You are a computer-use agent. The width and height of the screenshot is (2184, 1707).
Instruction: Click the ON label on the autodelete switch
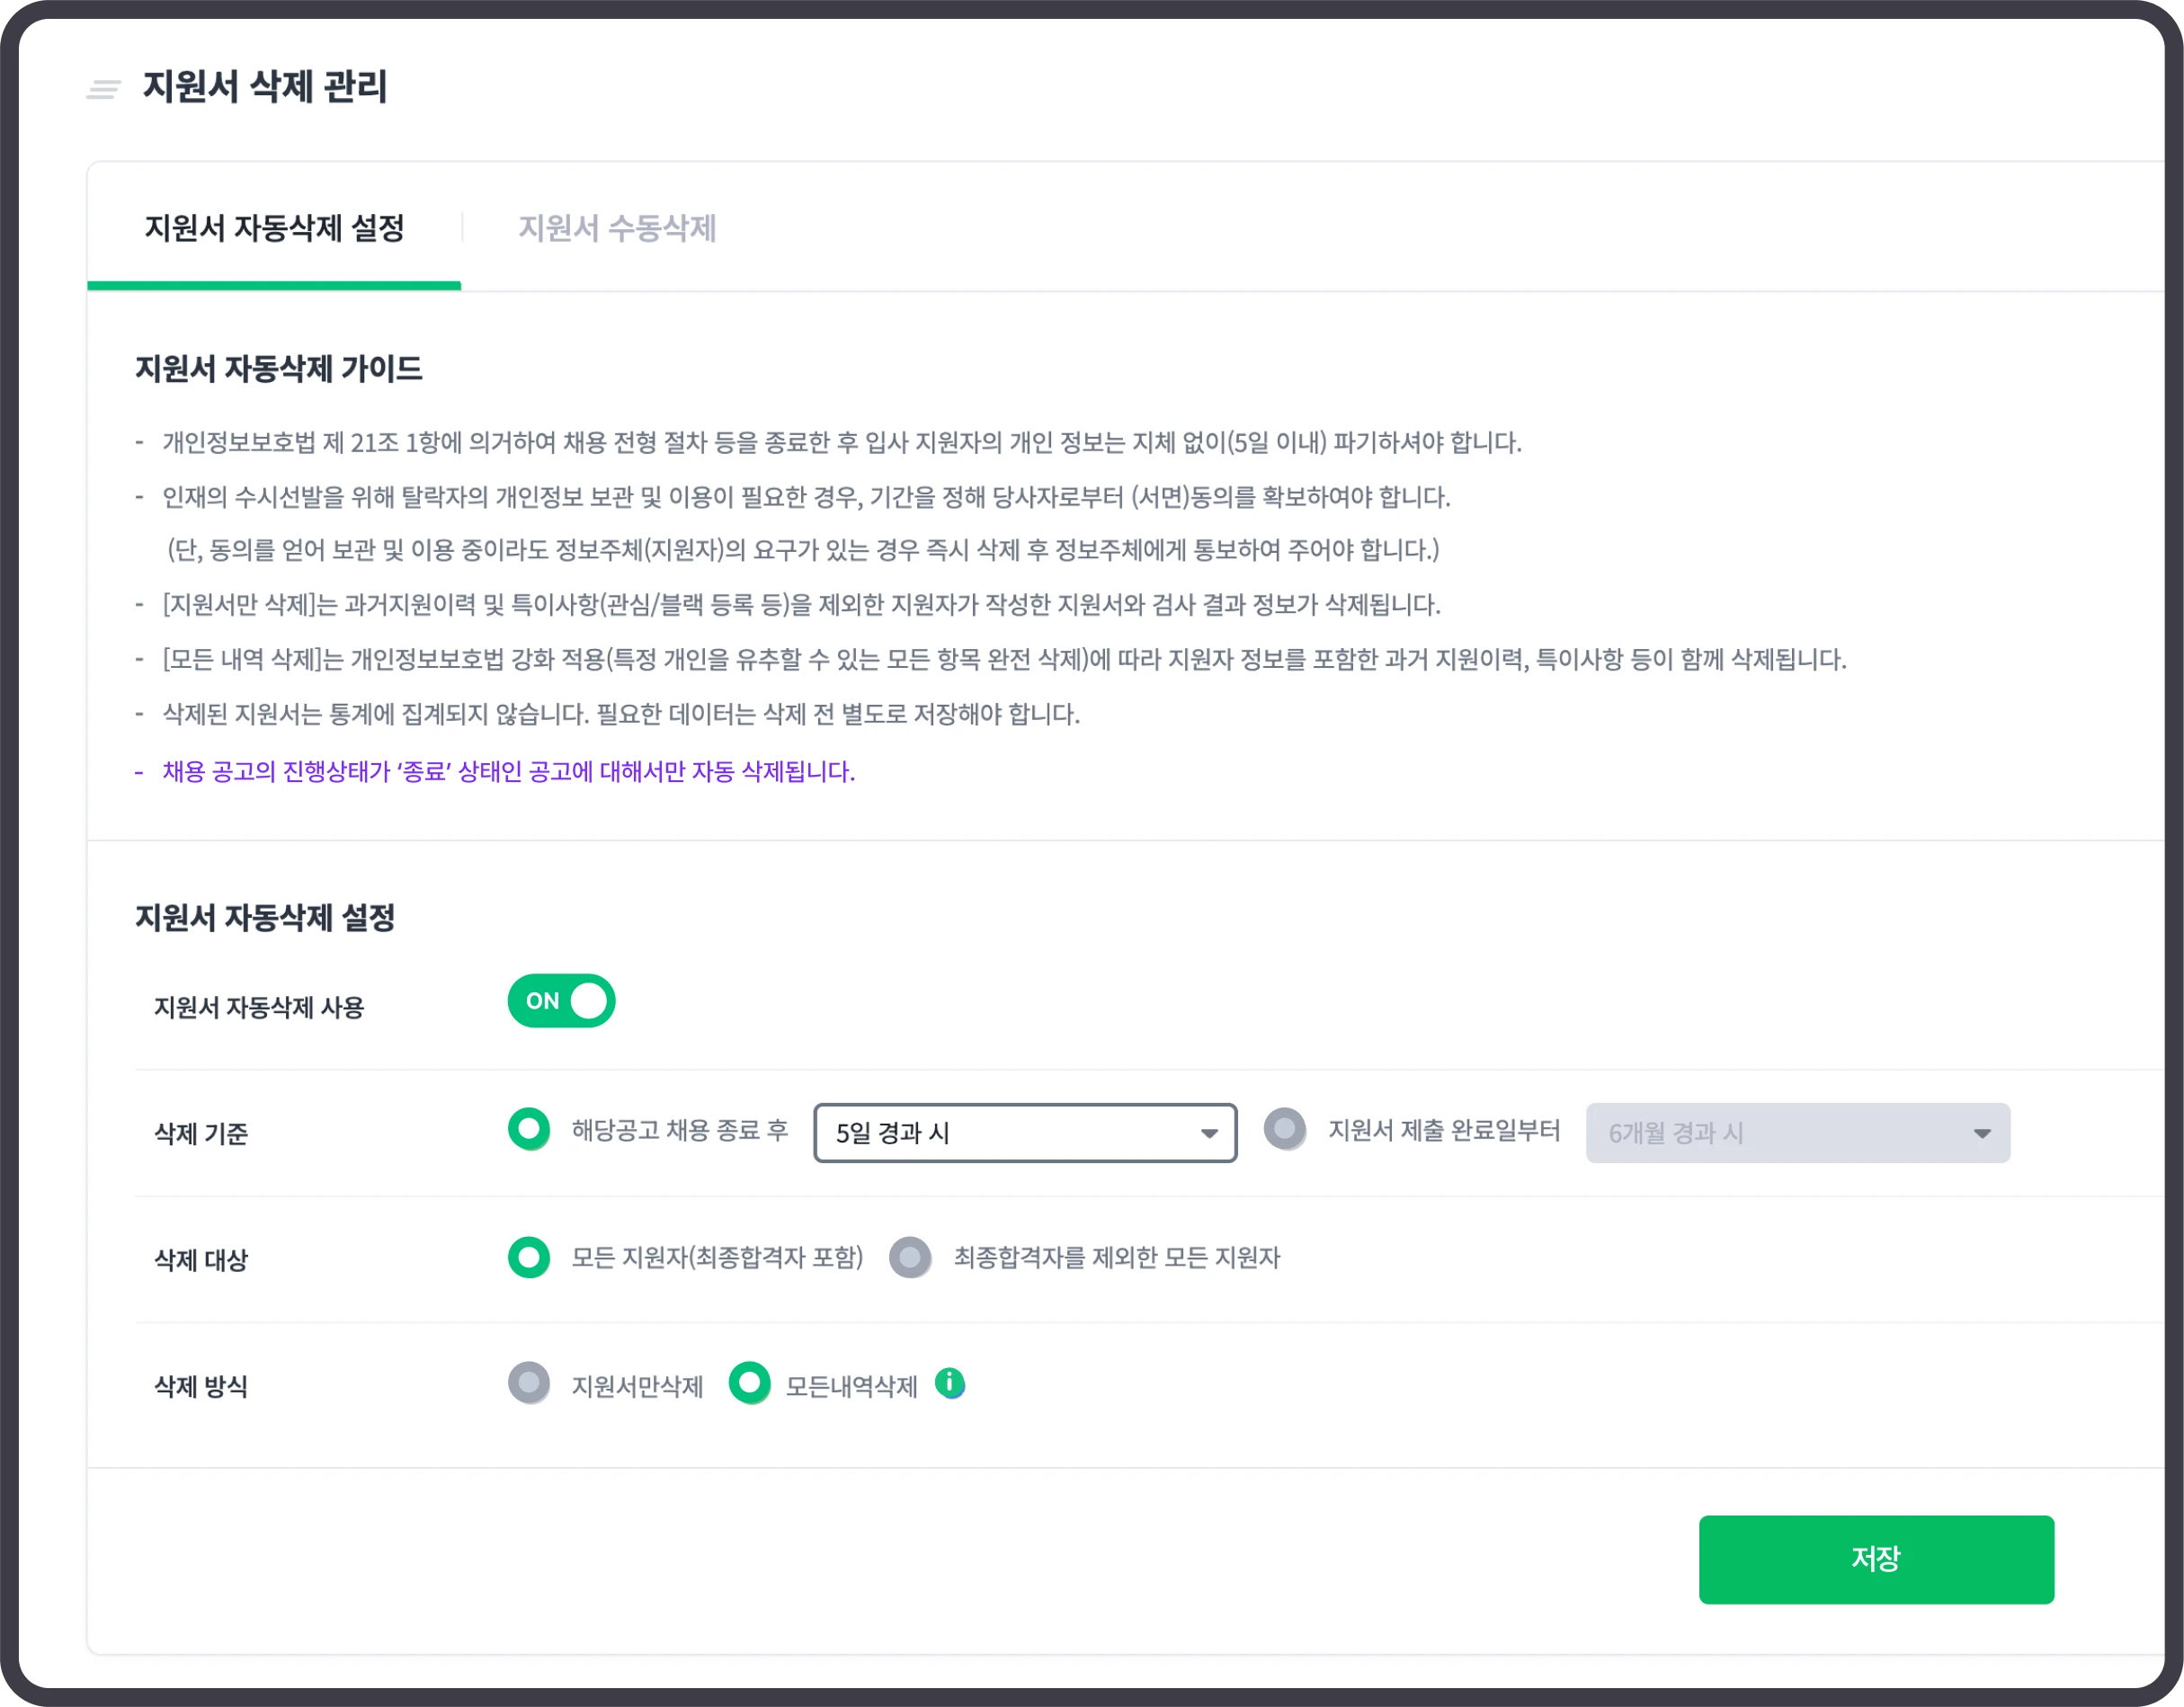pos(545,1001)
